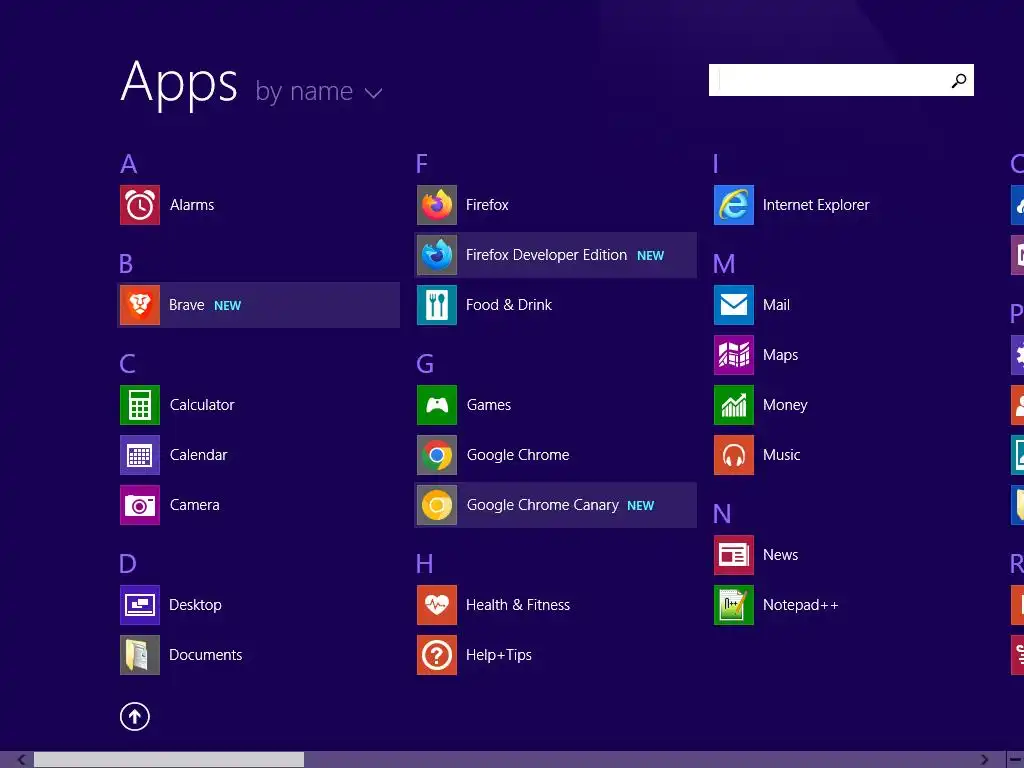
Task: Click the 'Help+Tips' text label
Action: (x=499, y=655)
